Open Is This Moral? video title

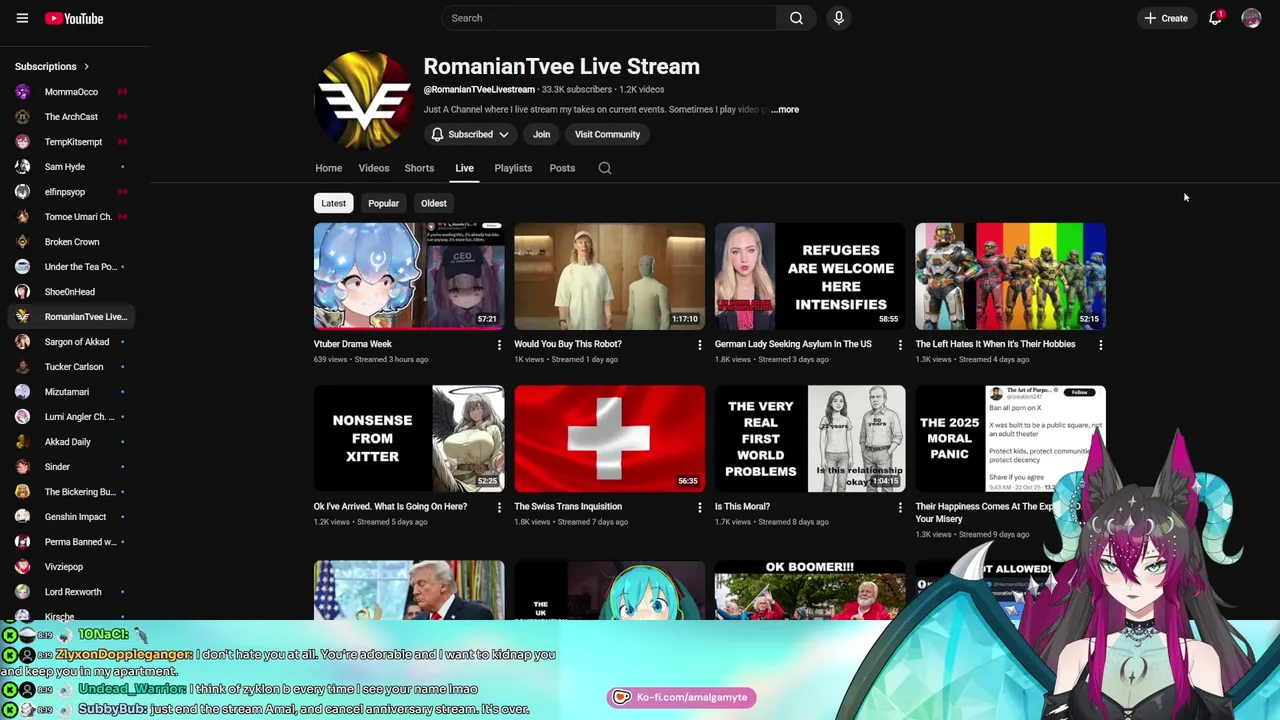[742, 507]
